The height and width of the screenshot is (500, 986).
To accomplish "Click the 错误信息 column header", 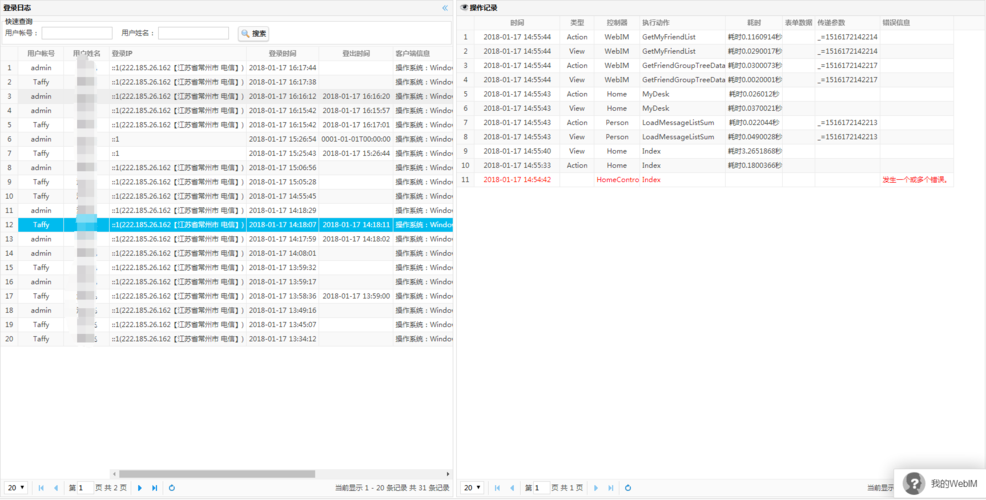I will point(917,23).
